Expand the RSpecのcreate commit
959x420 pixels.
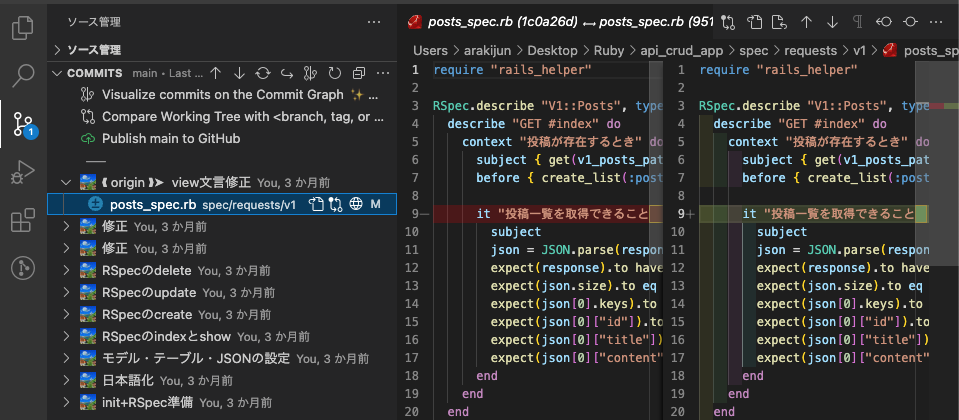[x=67, y=314]
